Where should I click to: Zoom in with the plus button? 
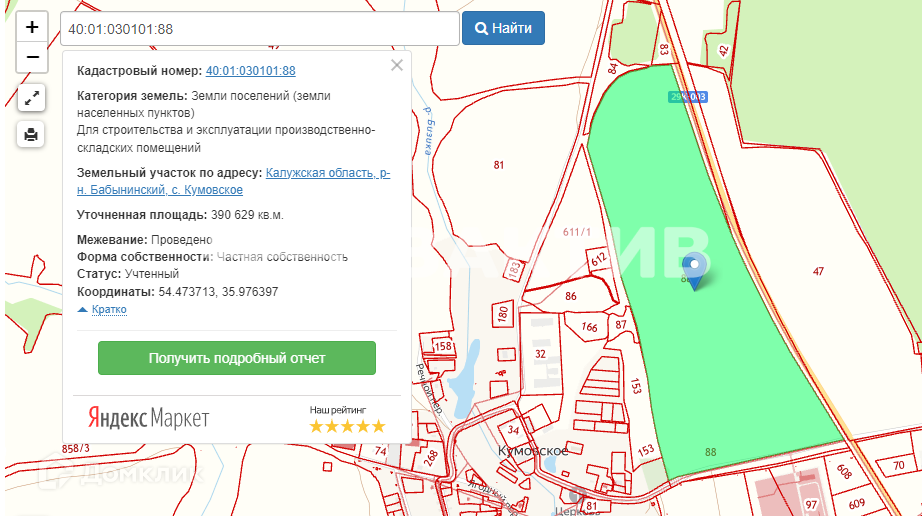[32, 27]
